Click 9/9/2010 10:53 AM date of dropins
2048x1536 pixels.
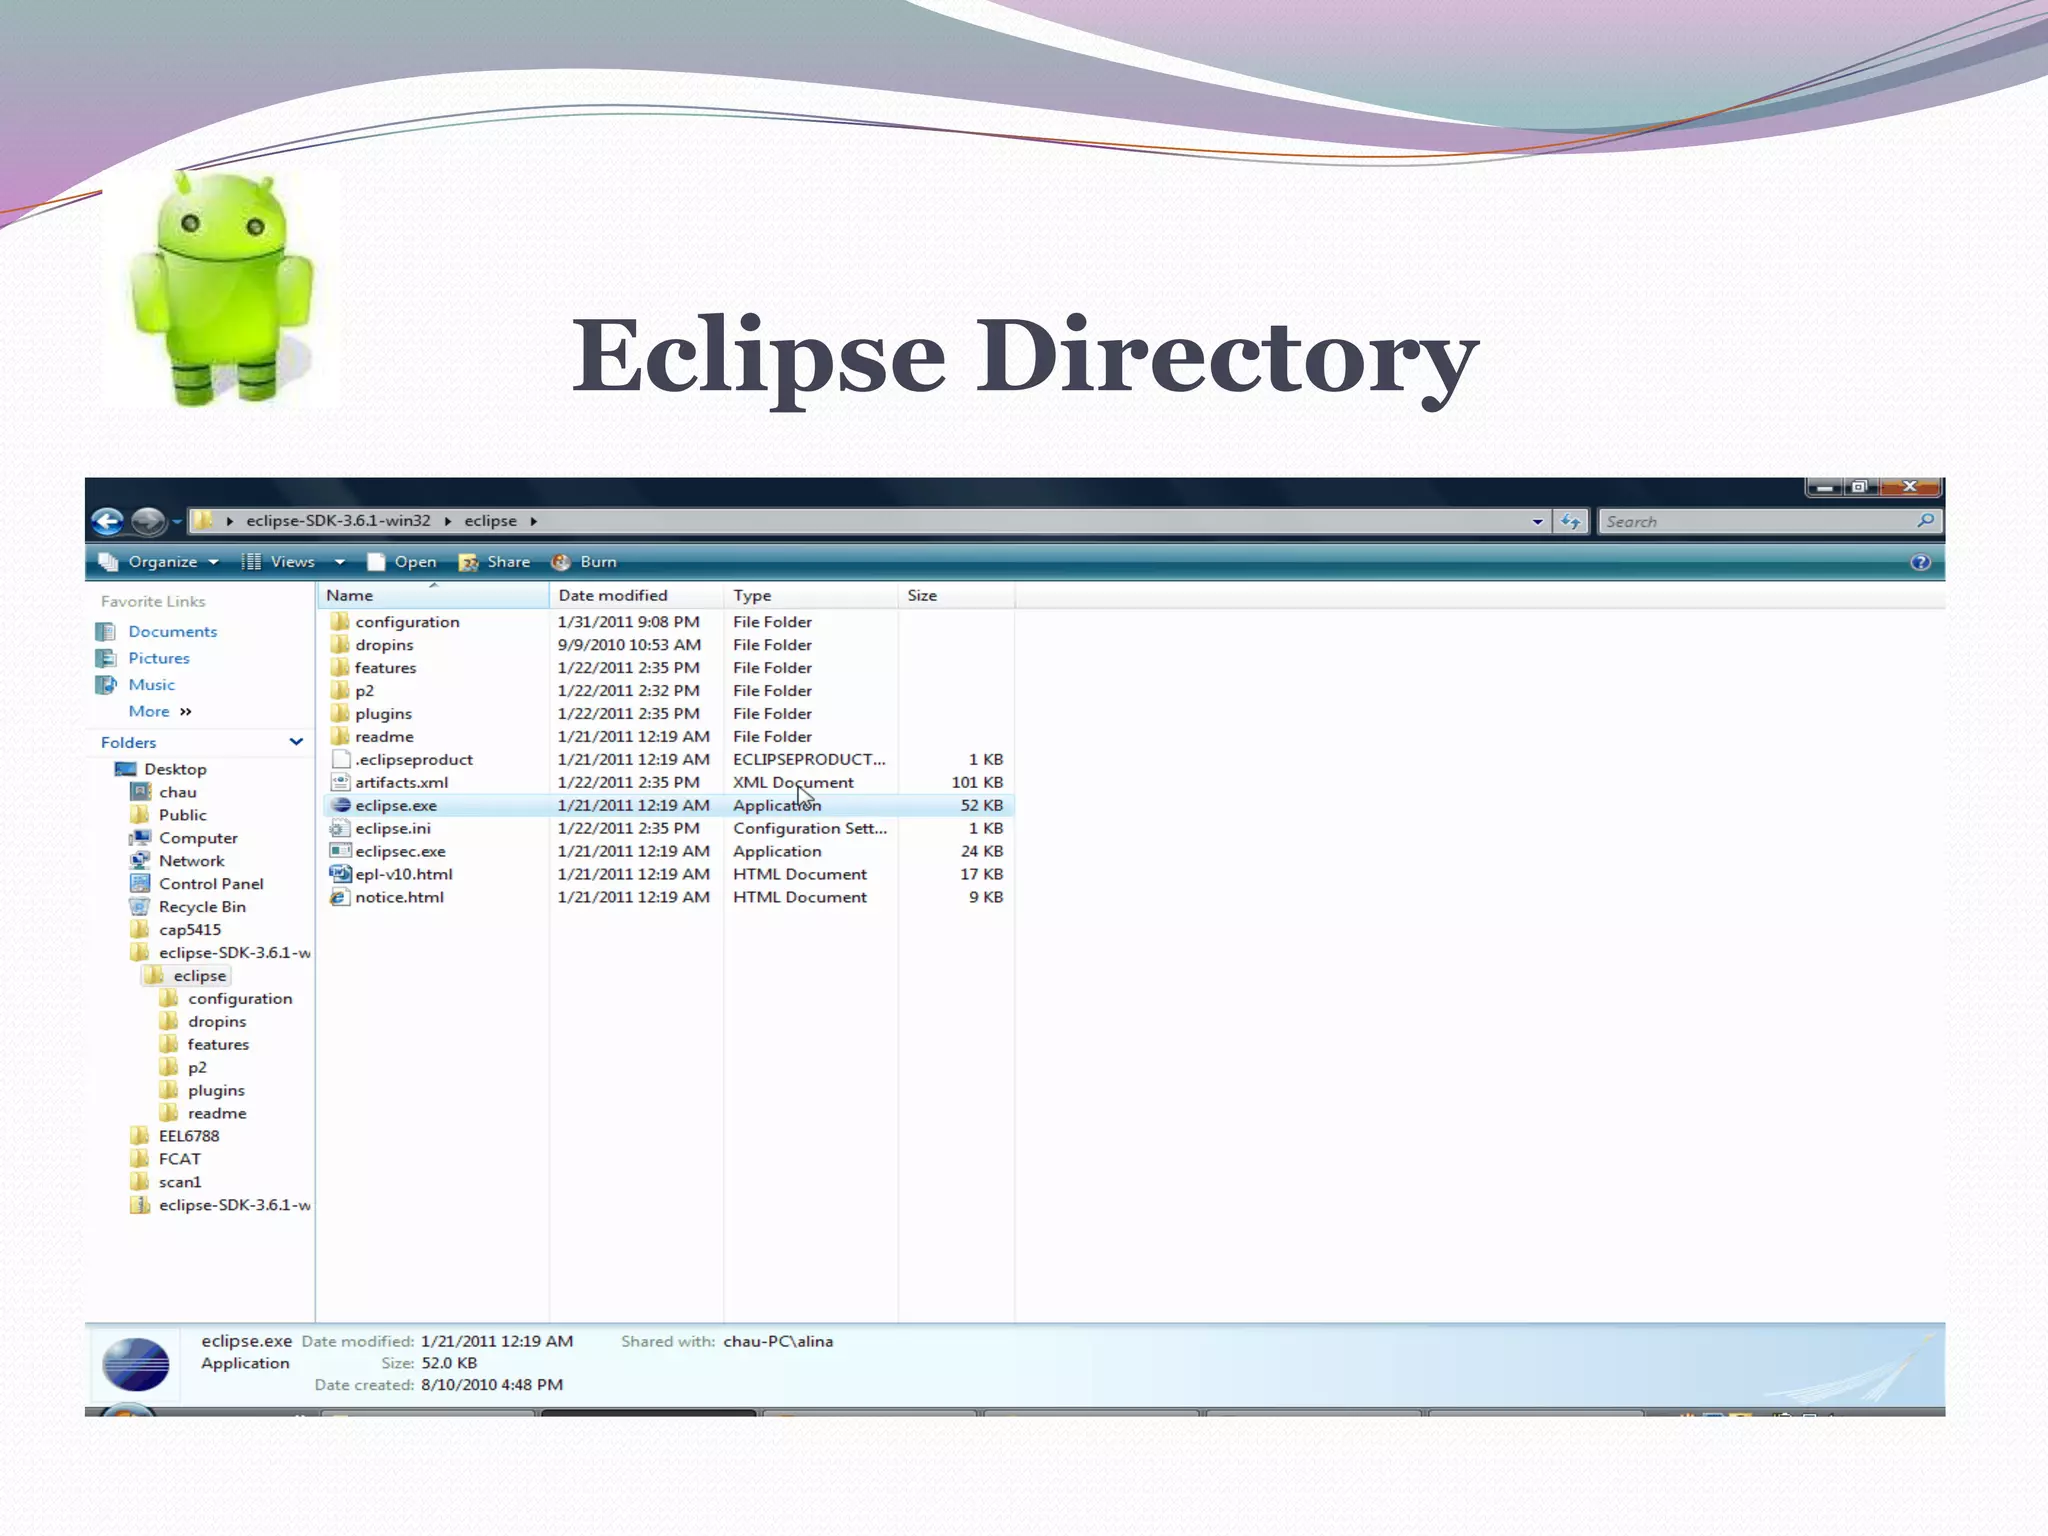point(629,644)
